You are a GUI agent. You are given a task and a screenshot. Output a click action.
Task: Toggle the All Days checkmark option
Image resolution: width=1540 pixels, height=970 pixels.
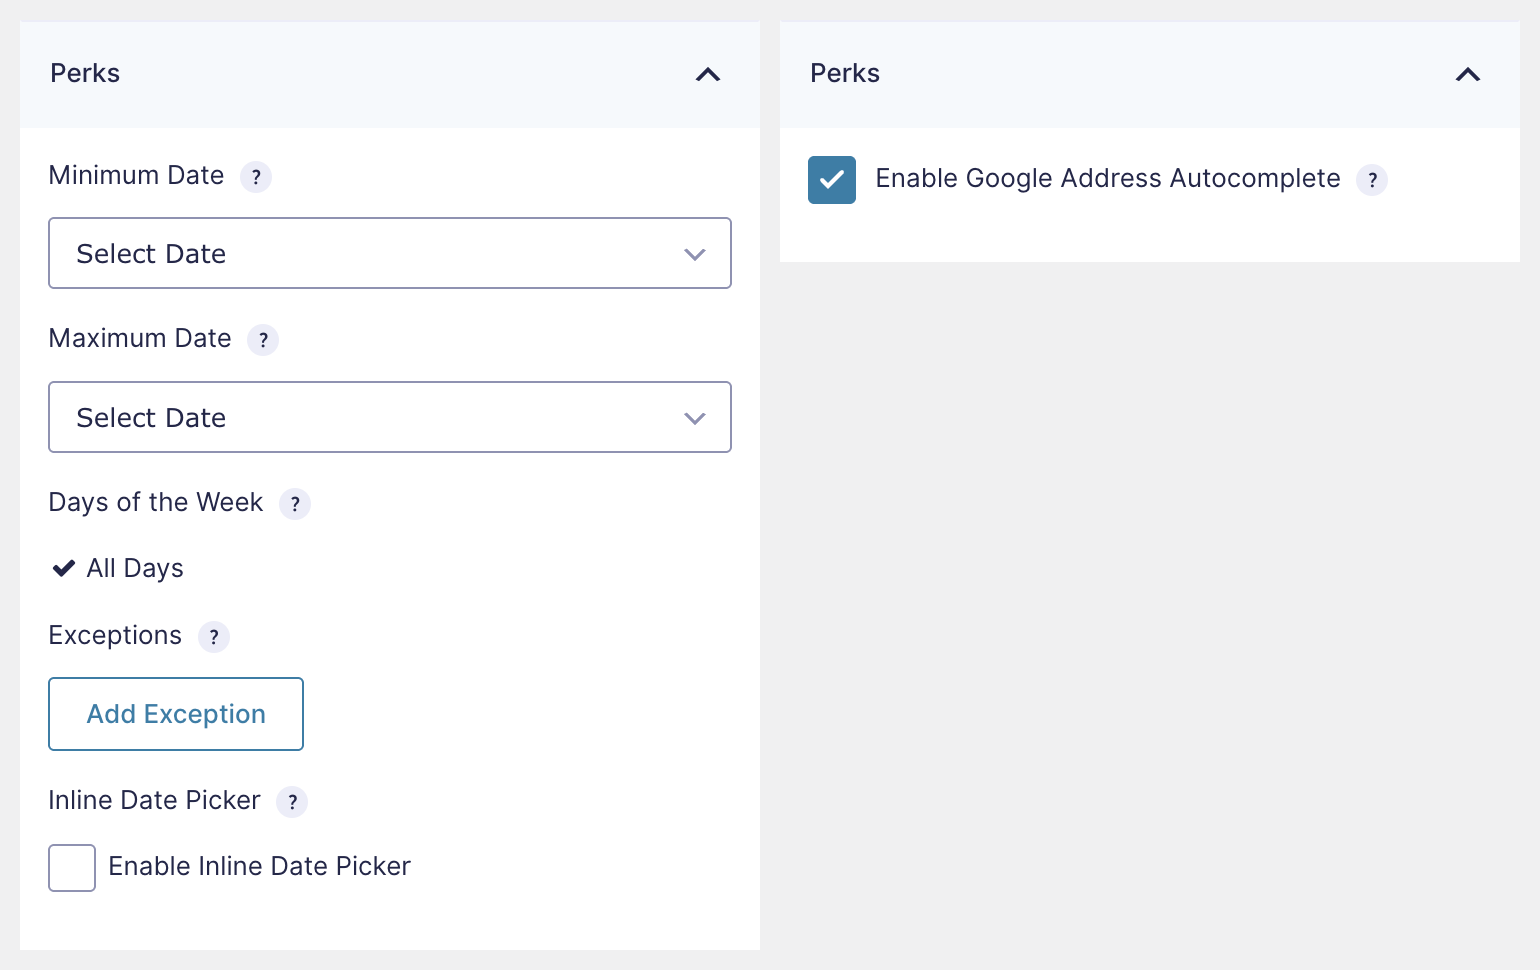coord(118,568)
